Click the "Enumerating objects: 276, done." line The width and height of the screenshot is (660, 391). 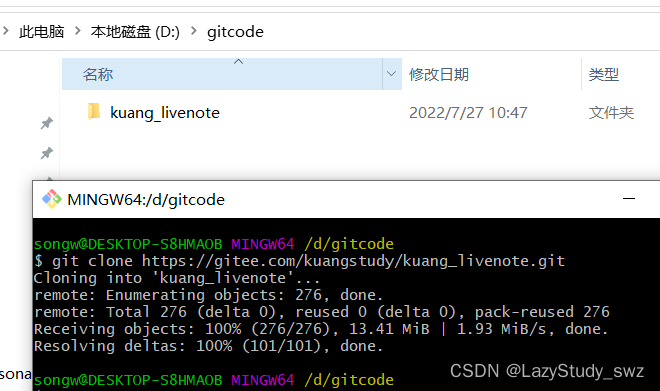click(x=208, y=295)
